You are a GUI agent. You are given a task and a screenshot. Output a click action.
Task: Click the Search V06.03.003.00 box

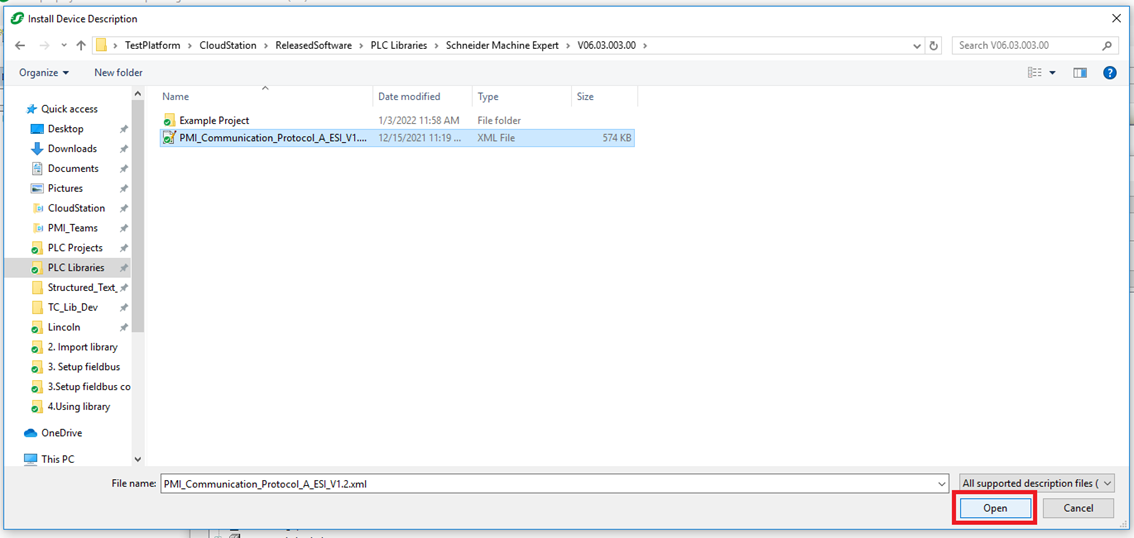click(1028, 46)
